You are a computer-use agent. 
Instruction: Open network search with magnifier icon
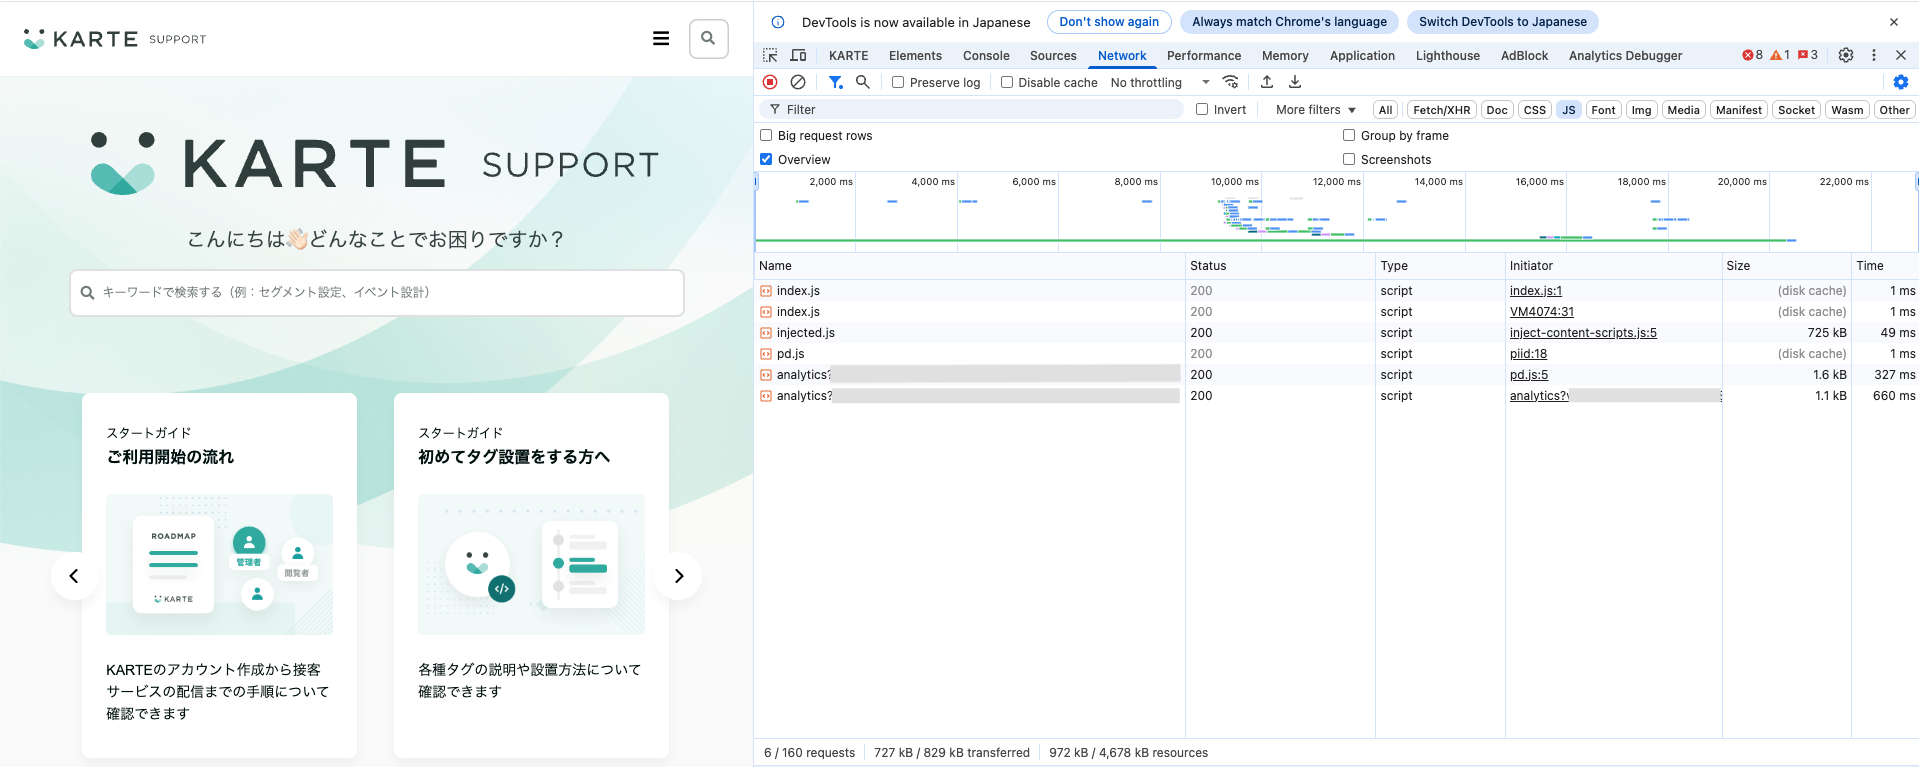pos(863,82)
